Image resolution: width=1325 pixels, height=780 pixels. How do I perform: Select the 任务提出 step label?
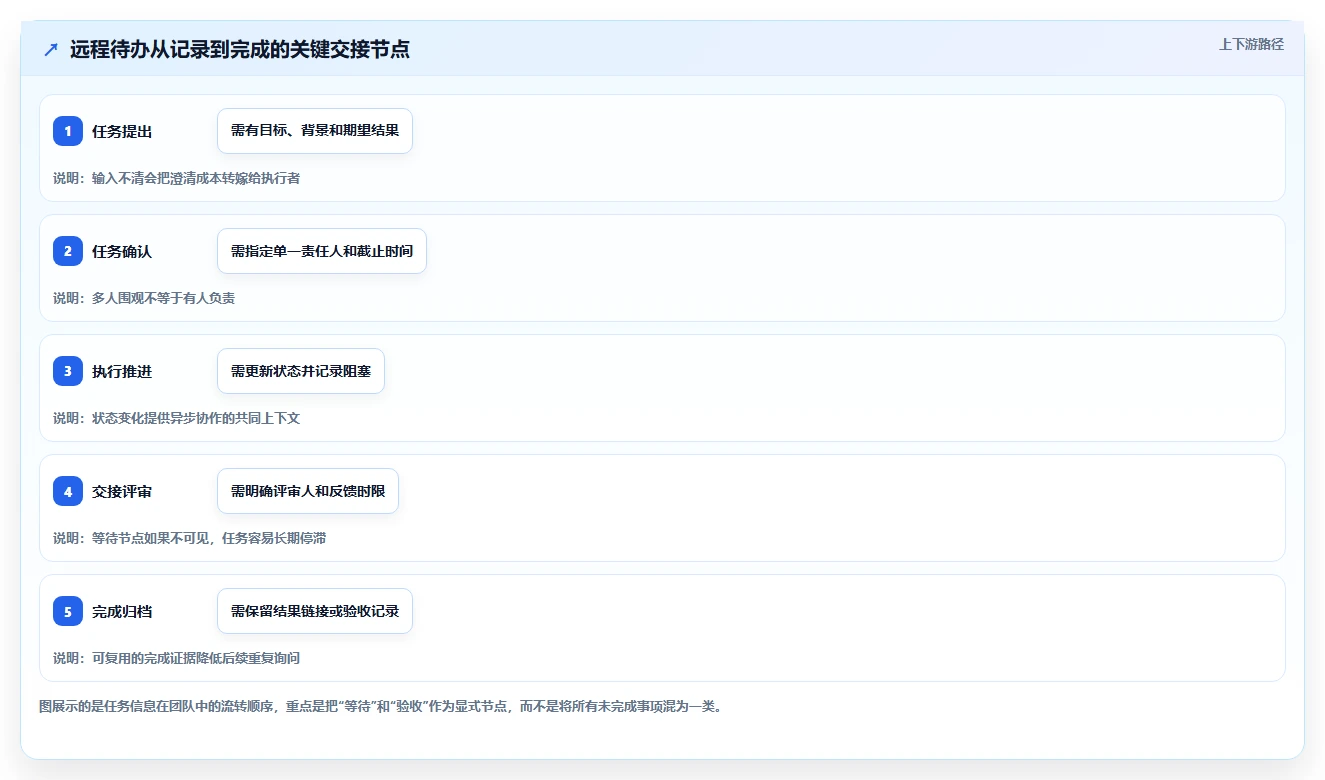click(x=122, y=131)
